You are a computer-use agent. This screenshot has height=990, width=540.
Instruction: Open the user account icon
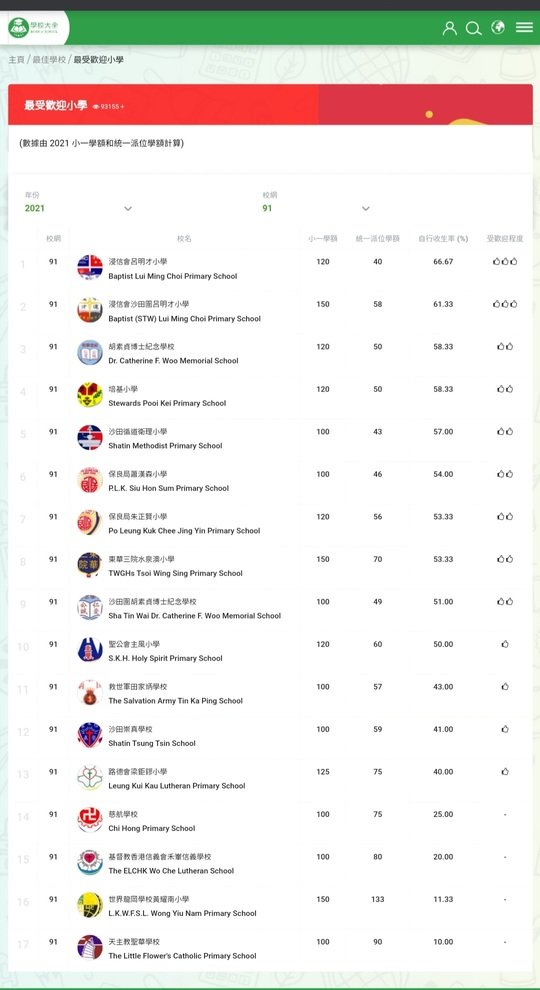[450, 28]
